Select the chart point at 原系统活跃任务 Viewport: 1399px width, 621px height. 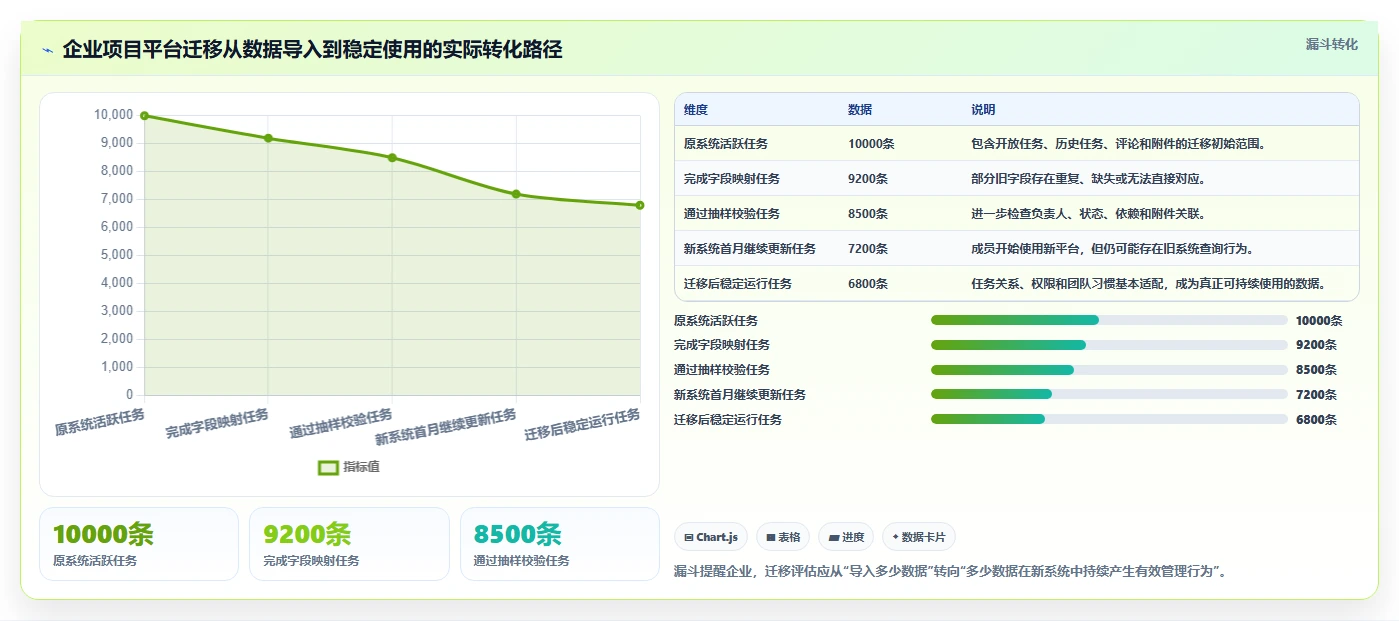click(x=144, y=116)
